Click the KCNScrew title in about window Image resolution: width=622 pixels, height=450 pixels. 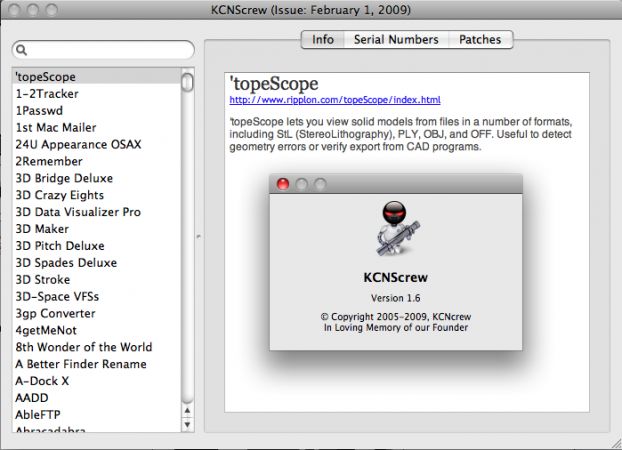pos(395,277)
